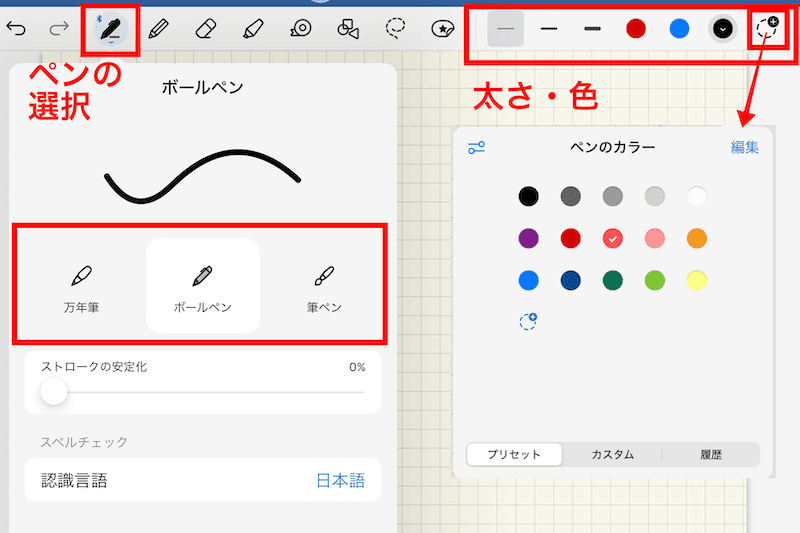Click the ストロークの安定化 slider handle

53,392
